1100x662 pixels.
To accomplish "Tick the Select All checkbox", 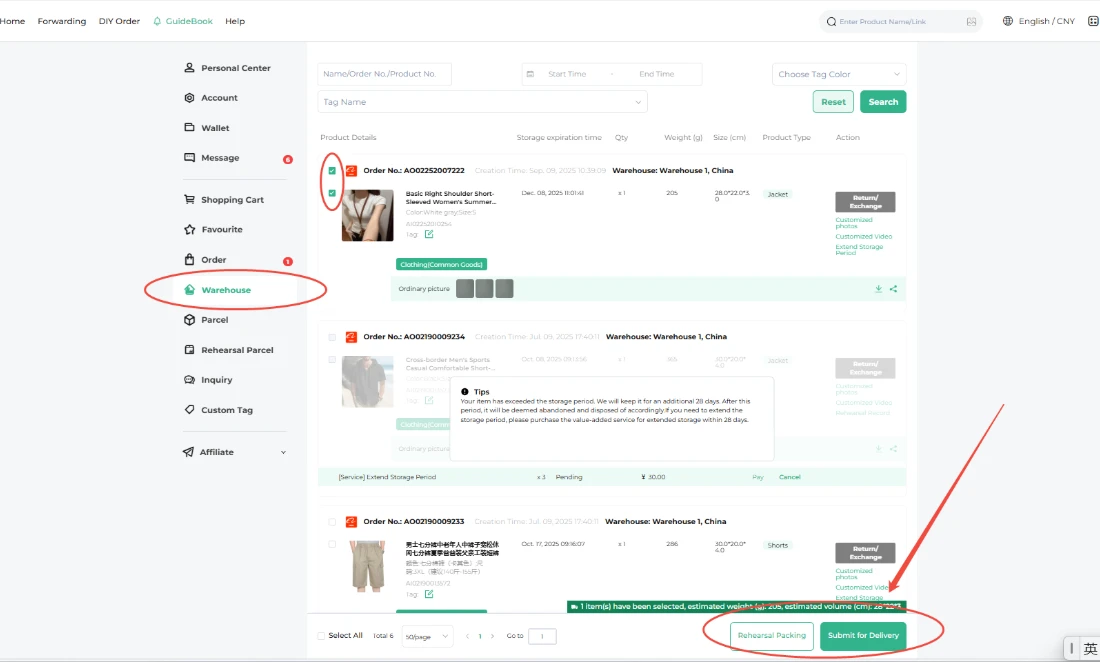I will [321, 636].
